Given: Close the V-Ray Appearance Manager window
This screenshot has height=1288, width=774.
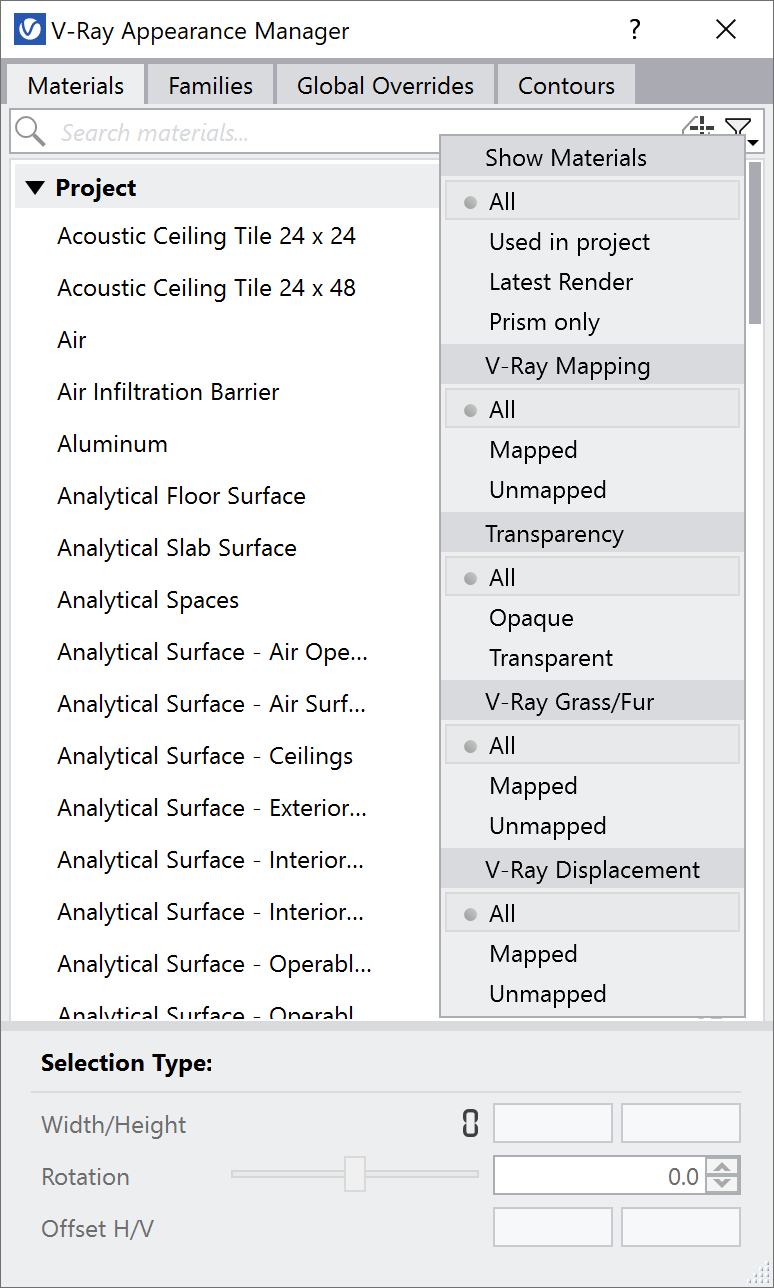Looking at the screenshot, I should coord(726,30).
